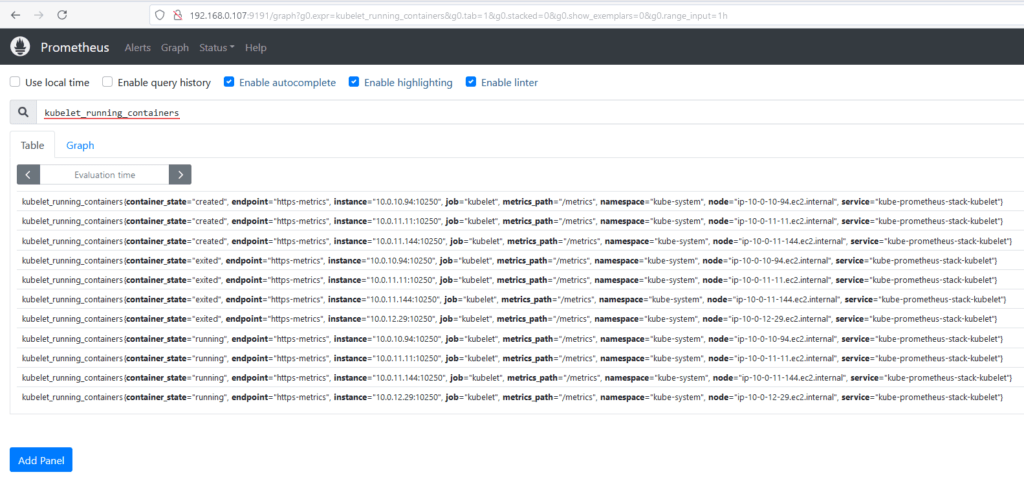Select exited row for instance 10.0.12.29:10250
The height and width of the screenshot is (492, 1024).
519,319
